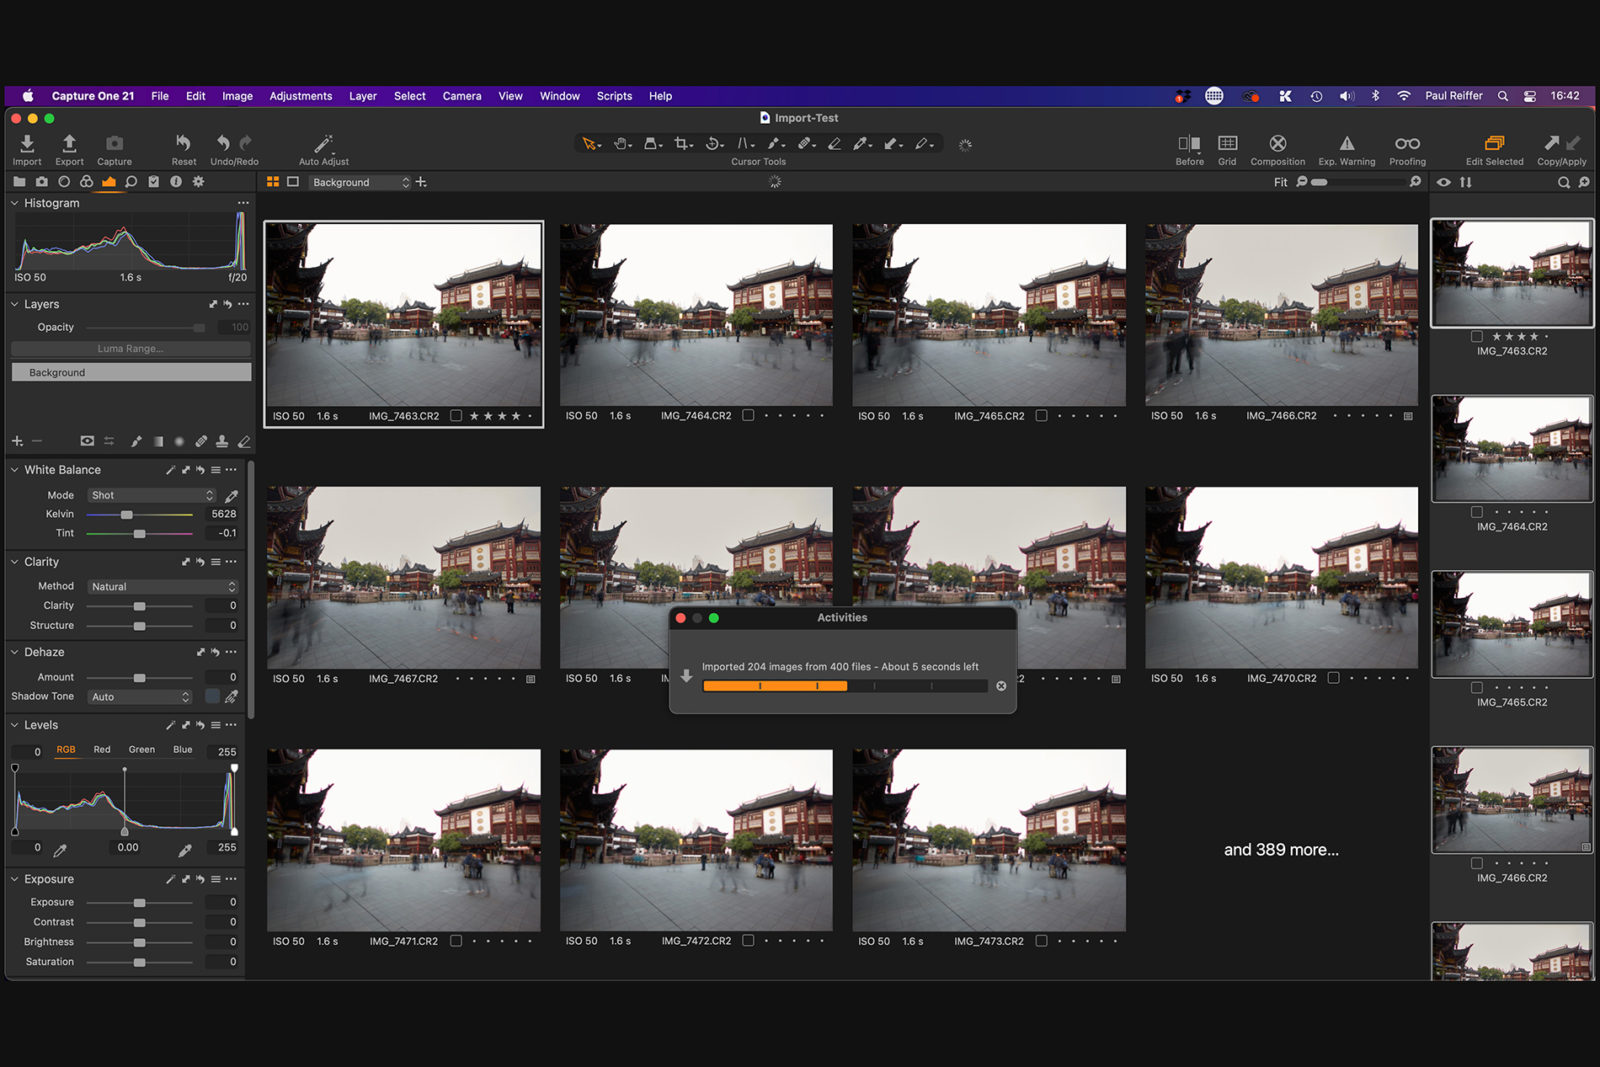The width and height of the screenshot is (1600, 1067).
Task: Select the Pan cursor tool
Action: tap(622, 144)
